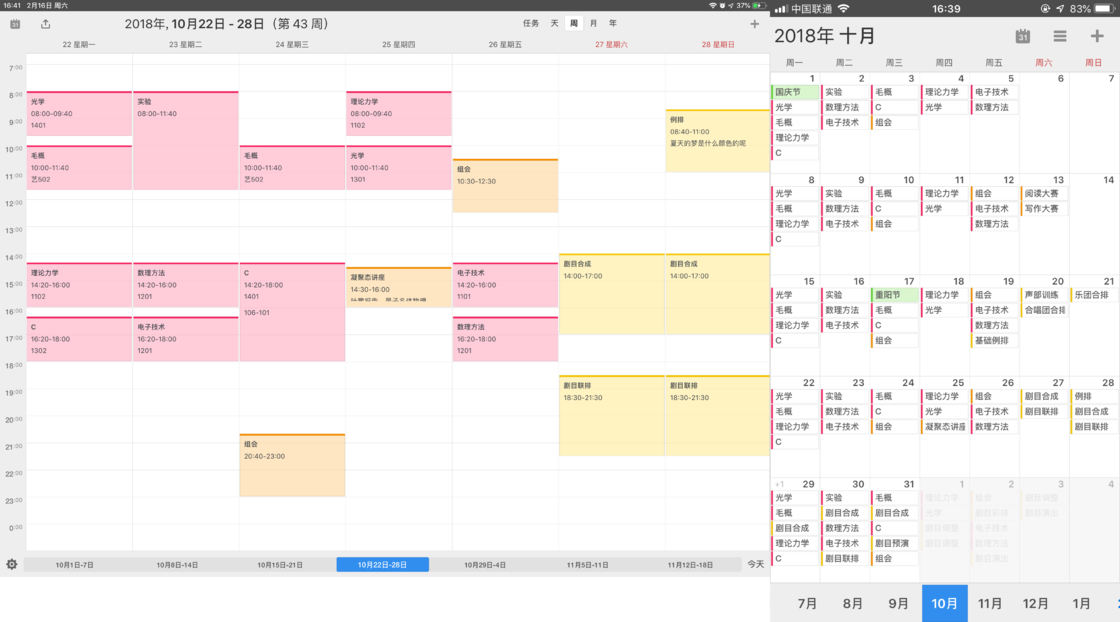Switch to 月 view tab
This screenshot has width=1120, height=622.
point(594,24)
